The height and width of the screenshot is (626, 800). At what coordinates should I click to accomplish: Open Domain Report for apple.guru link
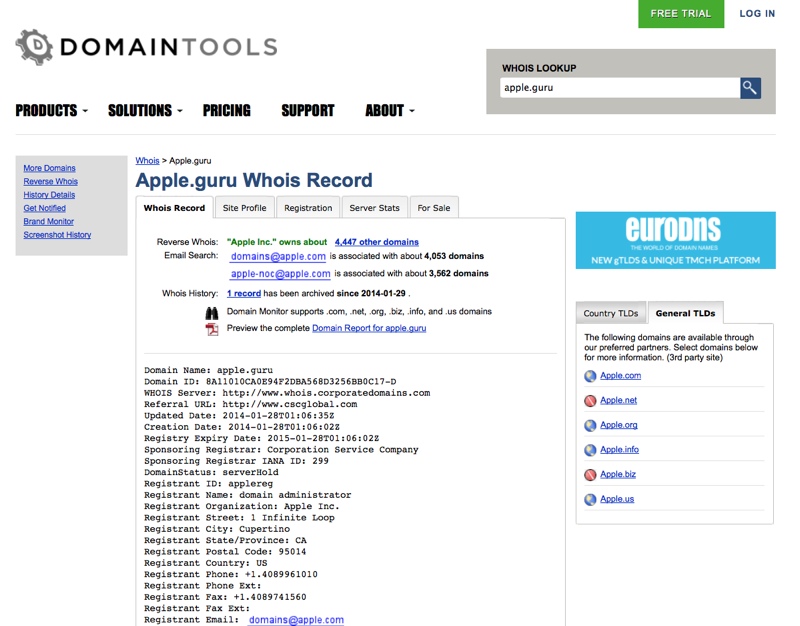(x=369, y=328)
